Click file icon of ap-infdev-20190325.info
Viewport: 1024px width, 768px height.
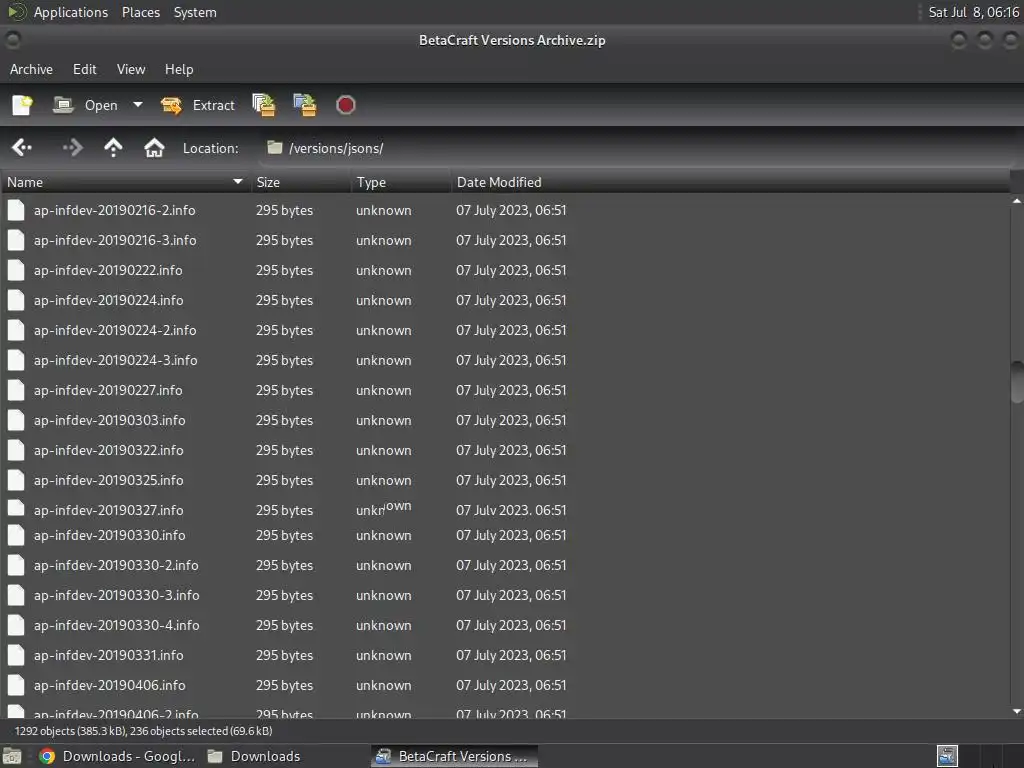[x=16, y=481]
